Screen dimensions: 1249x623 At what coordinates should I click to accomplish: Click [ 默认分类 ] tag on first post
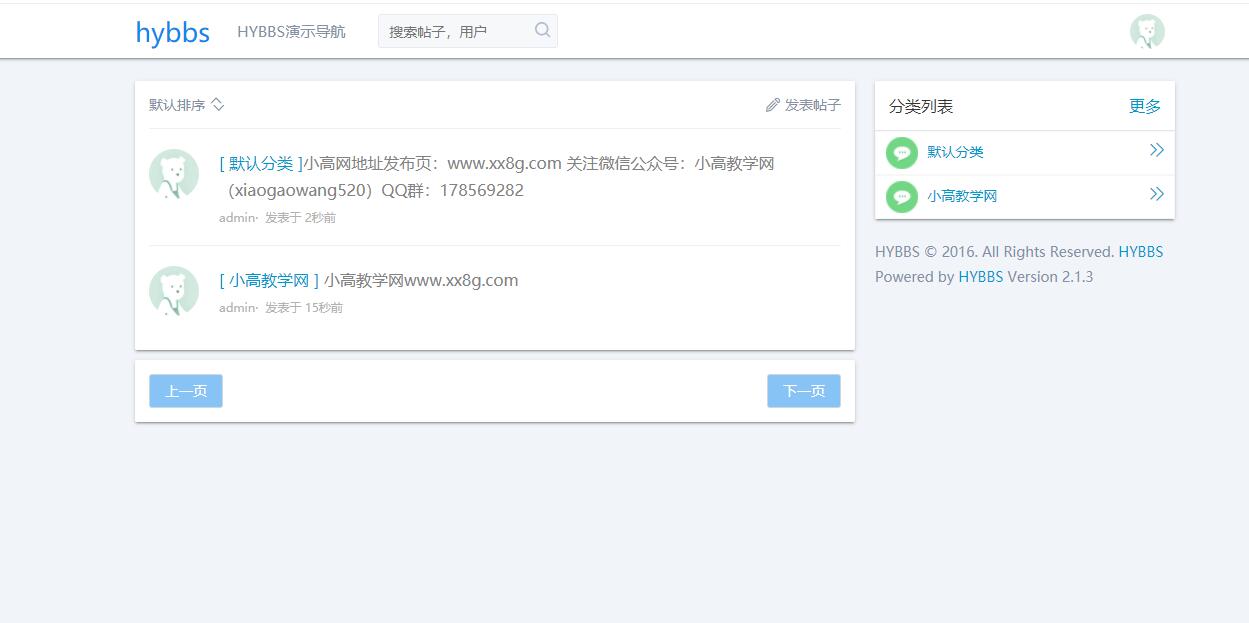(x=261, y=163)
